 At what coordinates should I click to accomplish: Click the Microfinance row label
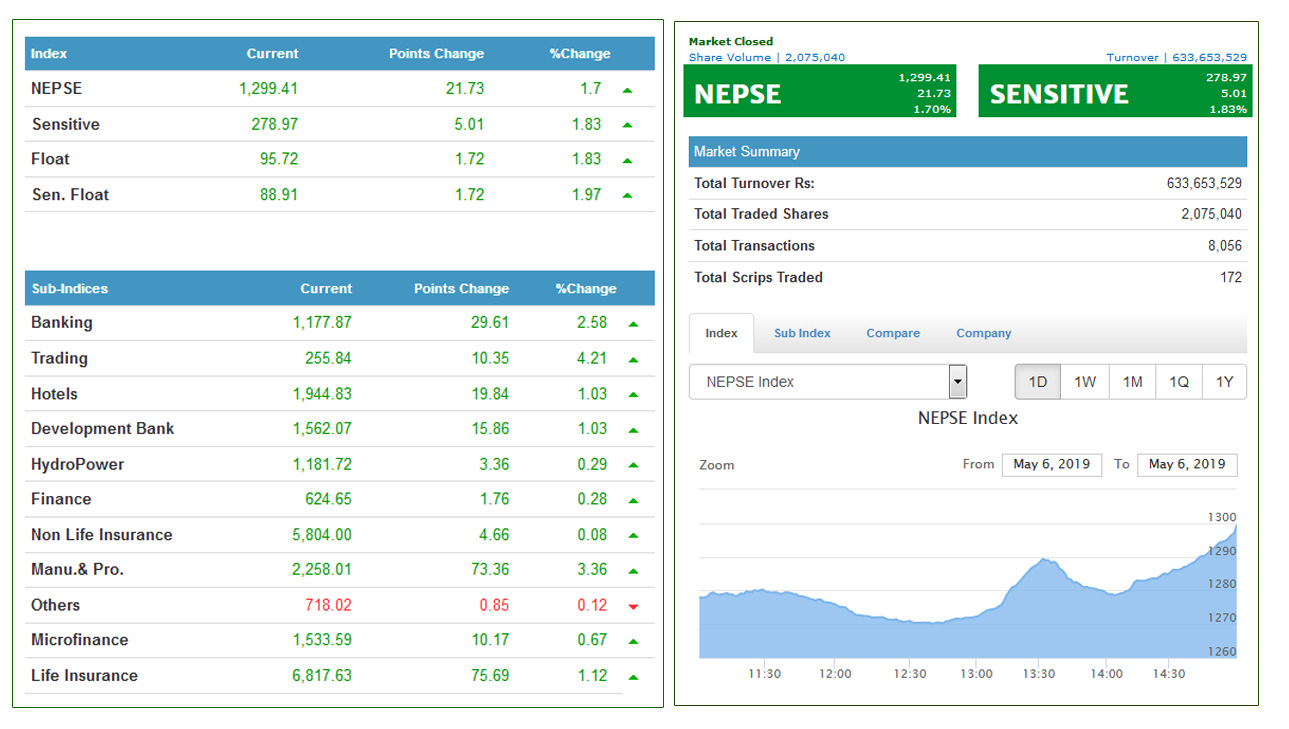pyautogui.click(x=80, y=640)
